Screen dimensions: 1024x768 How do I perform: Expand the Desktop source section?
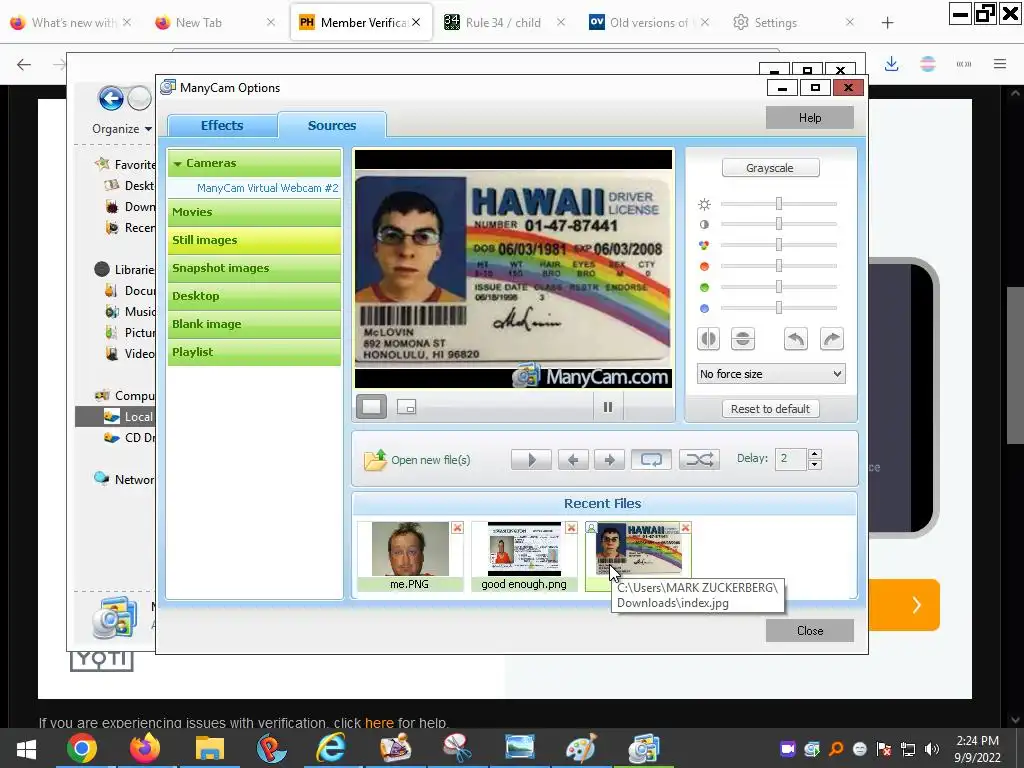coord(254,296)
